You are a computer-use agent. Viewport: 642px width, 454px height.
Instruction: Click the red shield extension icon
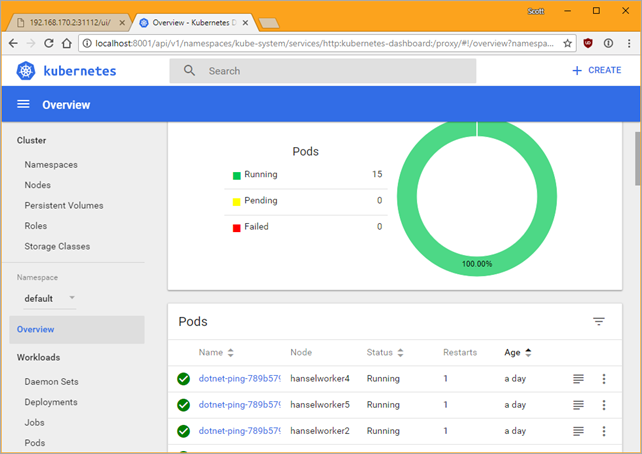(588, 43)
